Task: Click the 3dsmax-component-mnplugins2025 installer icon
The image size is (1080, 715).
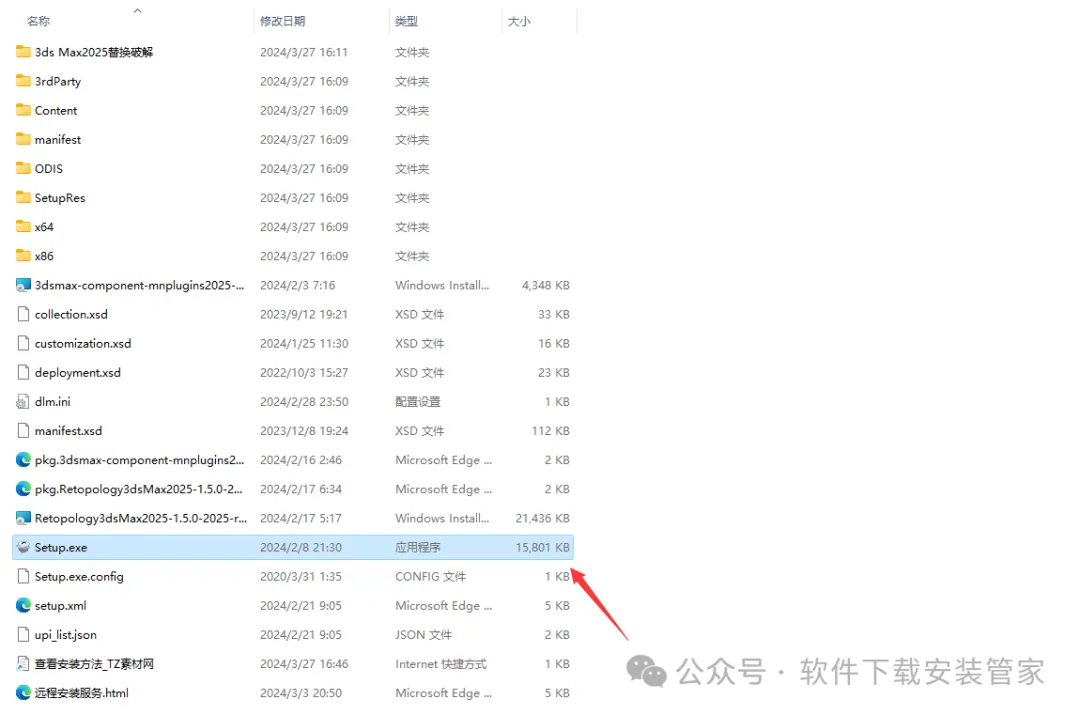Action: (23, 285)
